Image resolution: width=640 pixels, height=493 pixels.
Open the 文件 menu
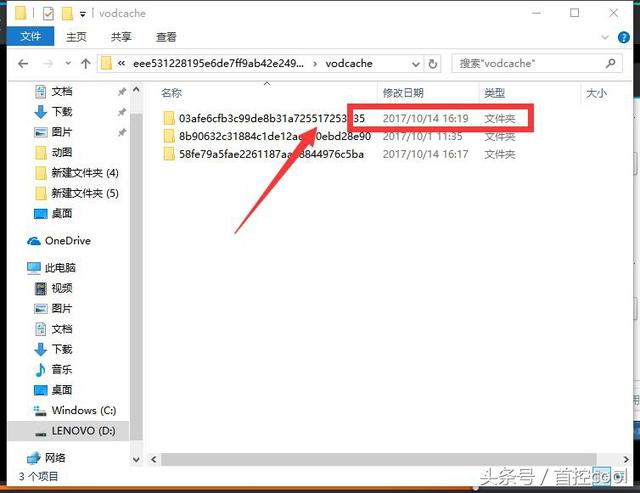pyautogui.click(x=30, y=37)
